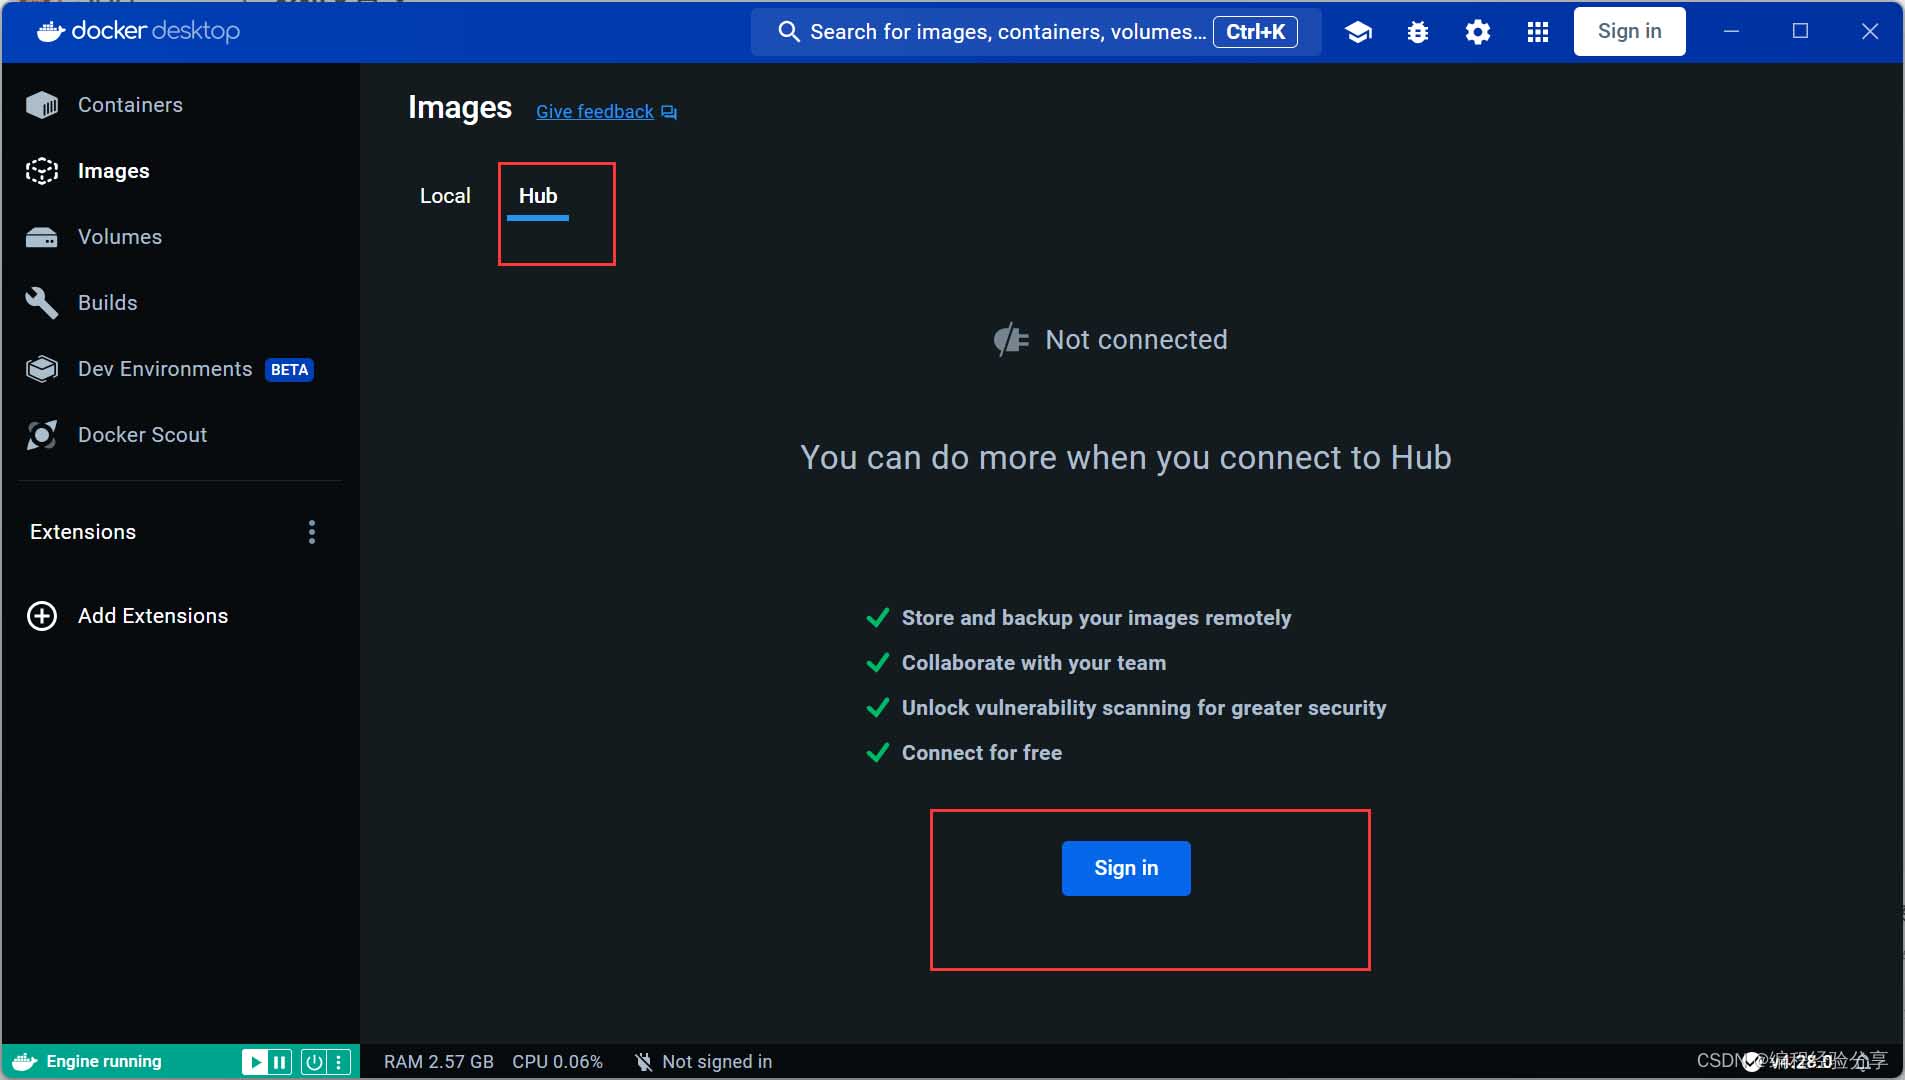1905x1080 pixels.
Task: Click the Not signed in status
Action: tap(717, 1062)
